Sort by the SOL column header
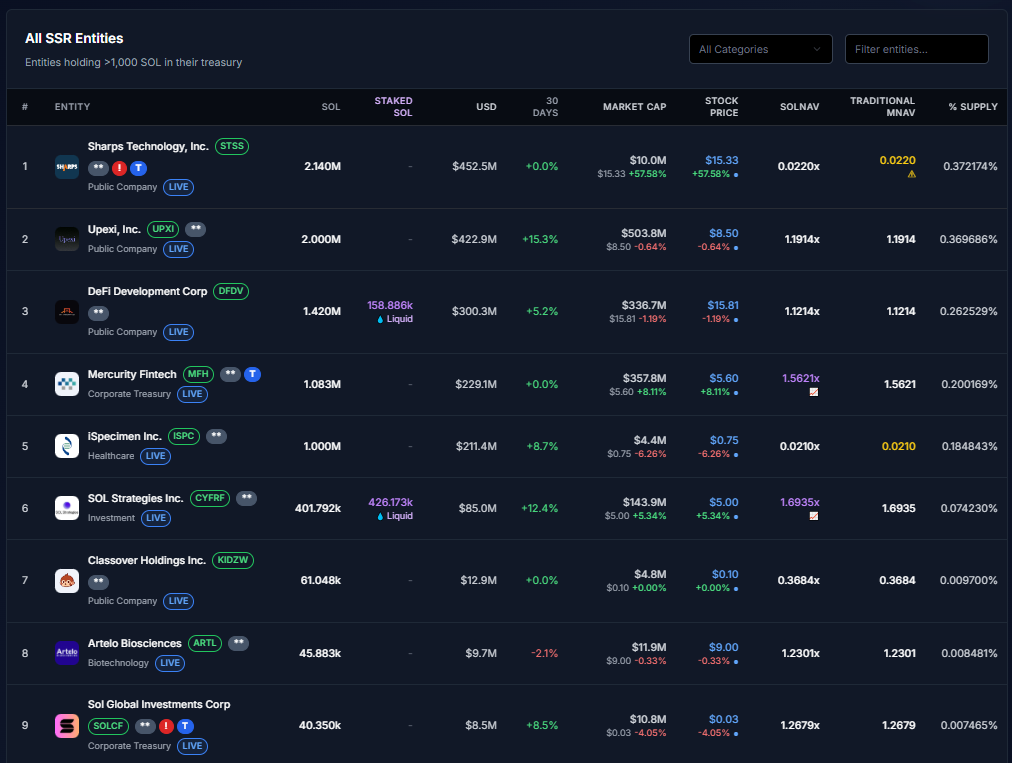This screenshot has height=763, width=1012. click(331, 107)
